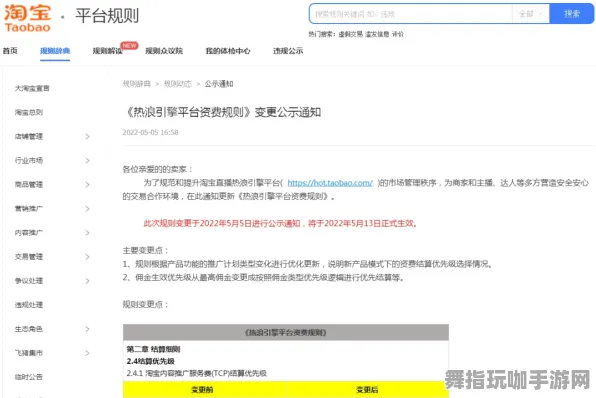Click the red effective-date notice text

coord(280,224)
